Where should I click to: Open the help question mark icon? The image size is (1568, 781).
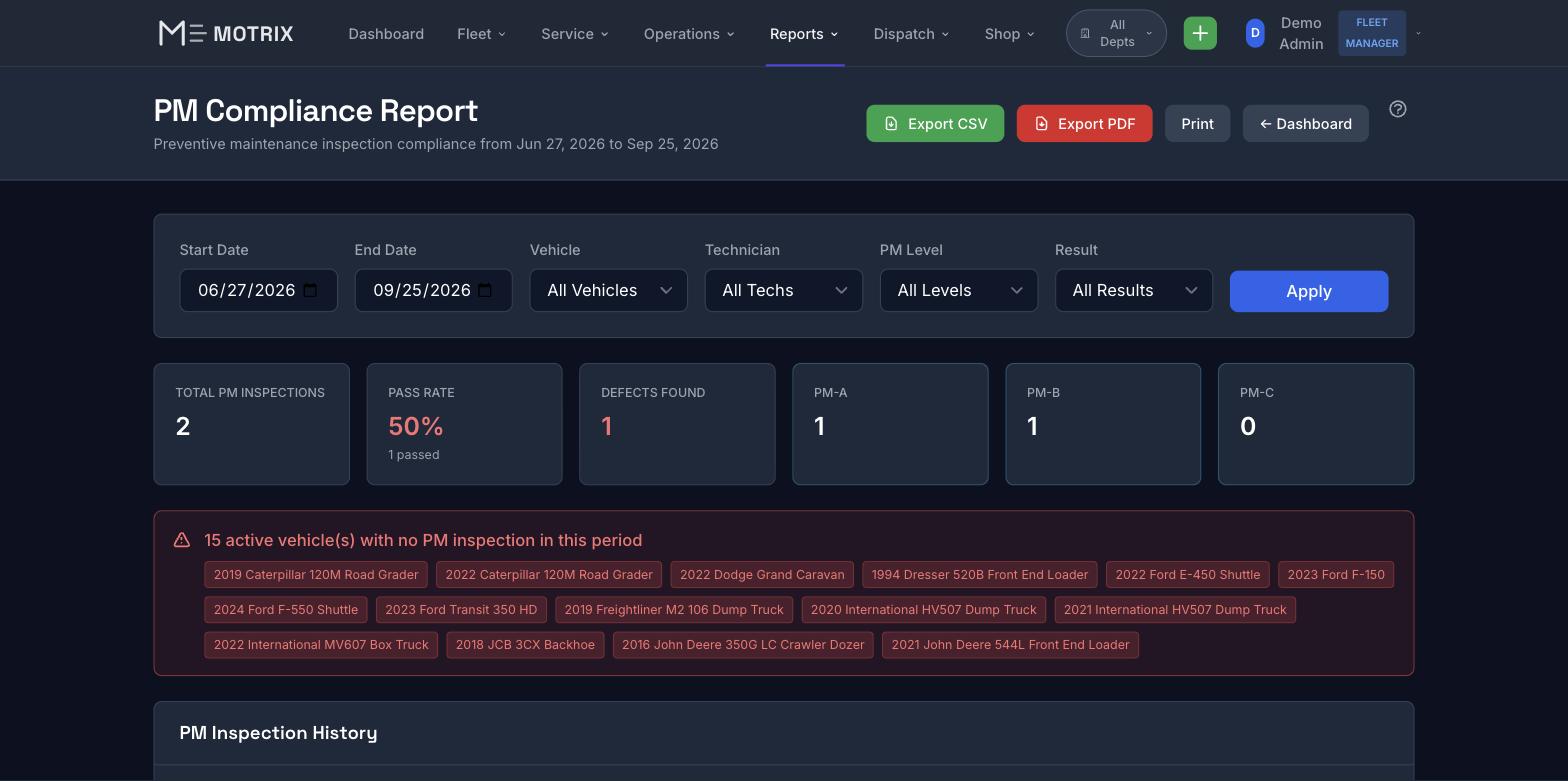[1398, 109]
